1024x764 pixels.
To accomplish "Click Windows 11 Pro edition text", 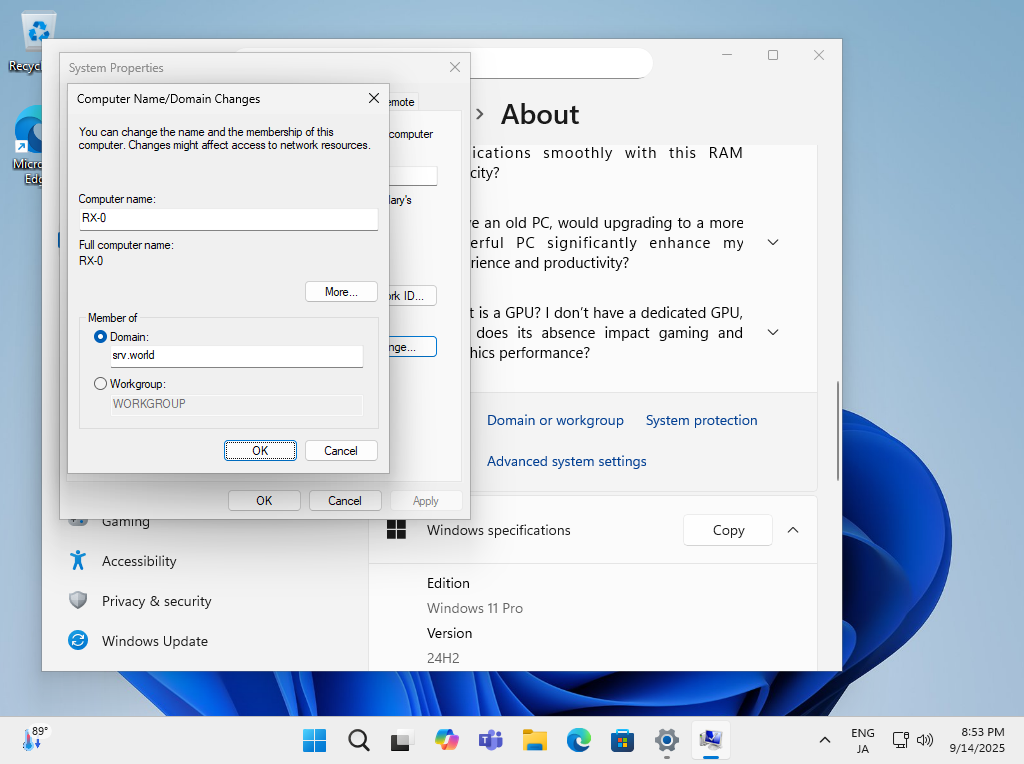I will point(475,608).
